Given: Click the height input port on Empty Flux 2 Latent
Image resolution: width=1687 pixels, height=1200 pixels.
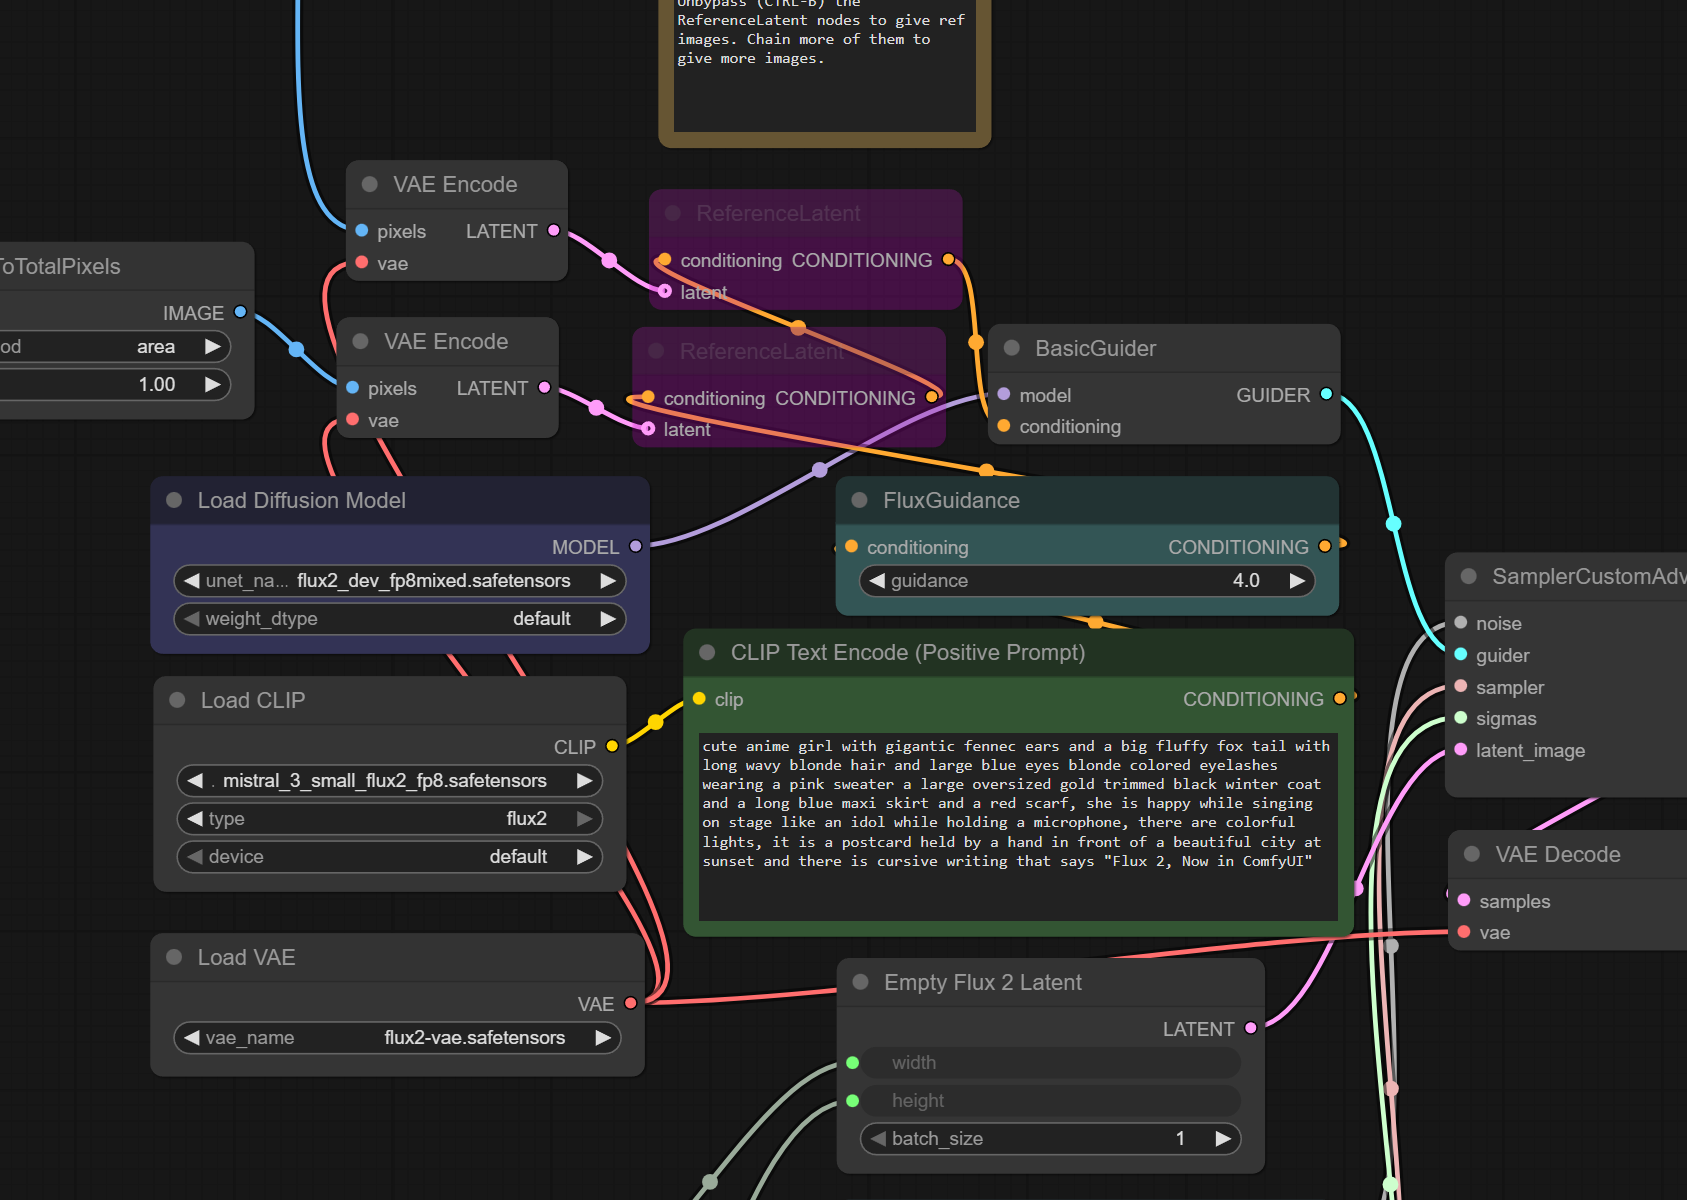Looking at the screenshot, I should pos(853,1100).
